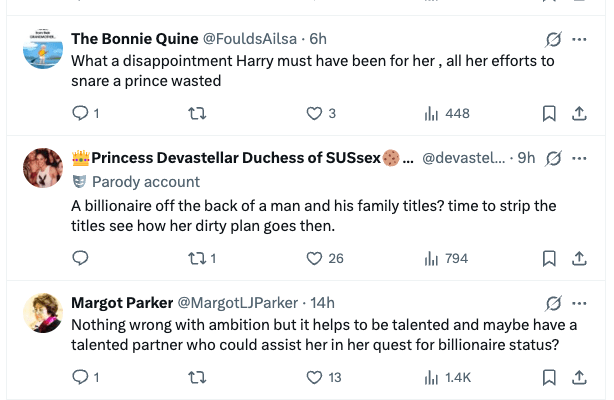
Task: Open more options on Margot Parker's tweet
Action: tap(580, 303)
